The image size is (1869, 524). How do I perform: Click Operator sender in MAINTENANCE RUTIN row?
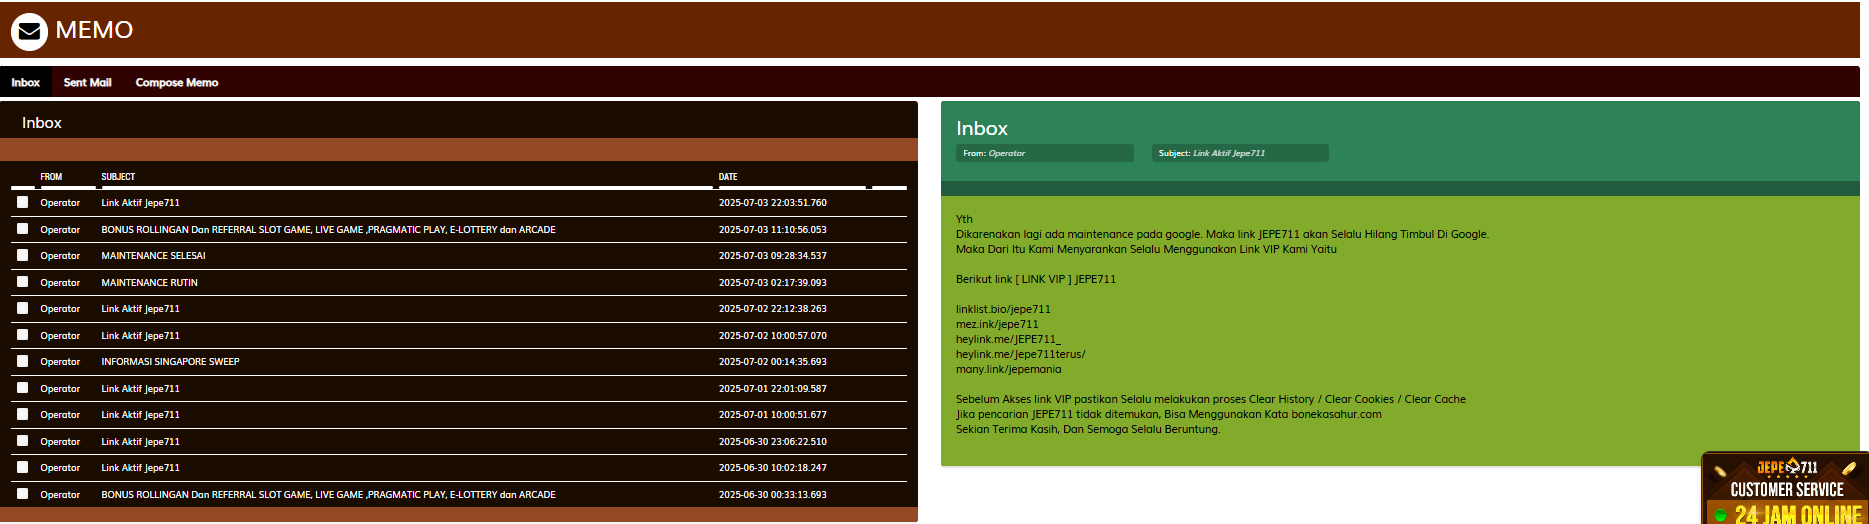(x=60, y=283)
